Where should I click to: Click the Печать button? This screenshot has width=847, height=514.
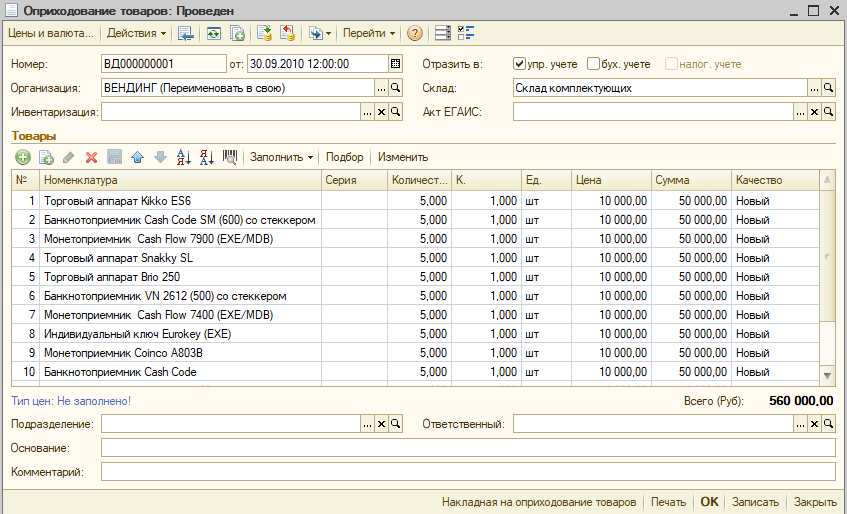[x=668, y=502]
